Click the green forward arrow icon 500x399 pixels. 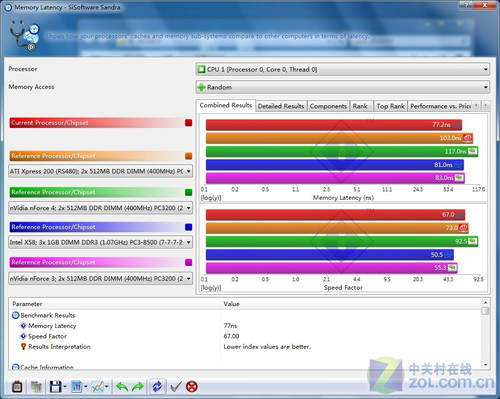[137, 387]
